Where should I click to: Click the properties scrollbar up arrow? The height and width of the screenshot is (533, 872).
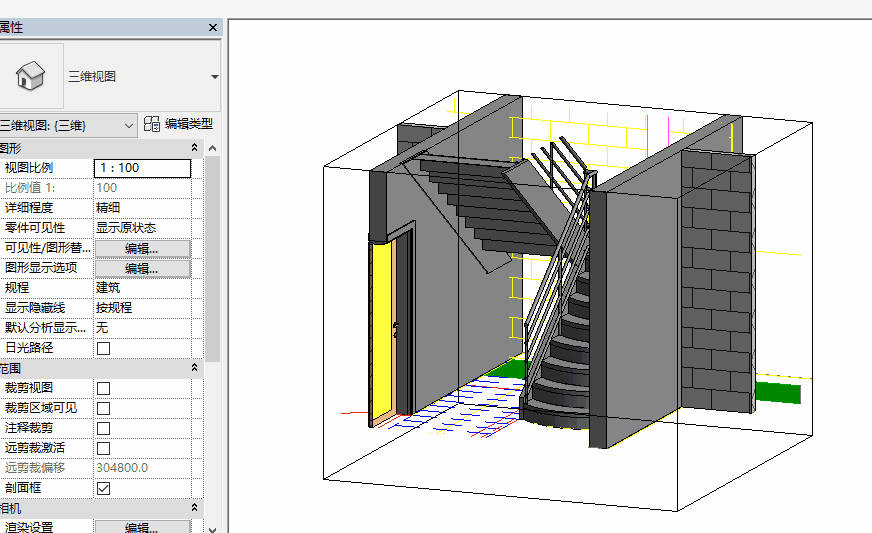point(212,148)
